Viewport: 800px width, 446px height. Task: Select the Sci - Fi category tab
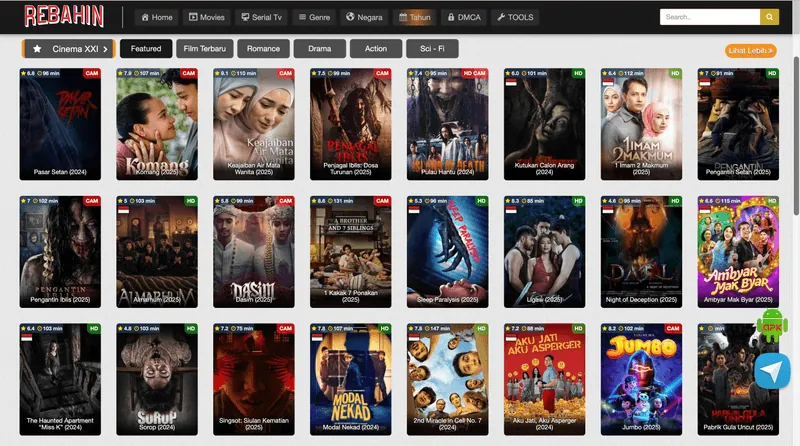(433, 49)
